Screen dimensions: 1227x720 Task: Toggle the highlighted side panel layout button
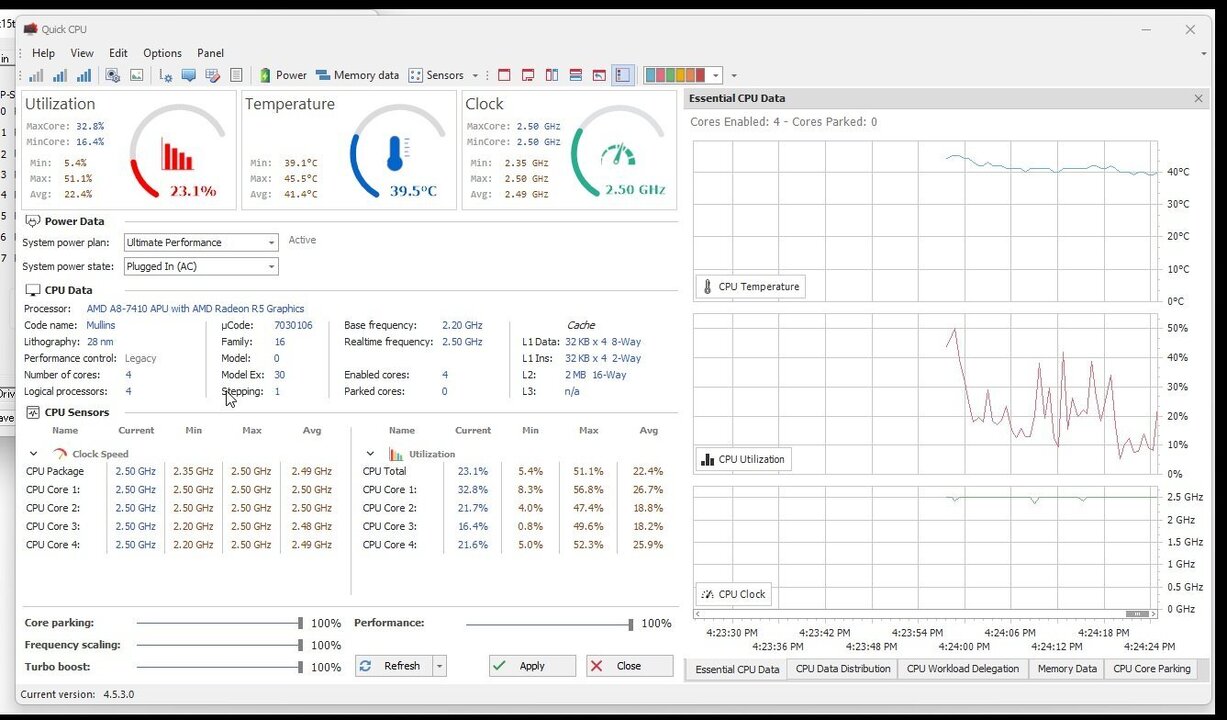(623, 75)
